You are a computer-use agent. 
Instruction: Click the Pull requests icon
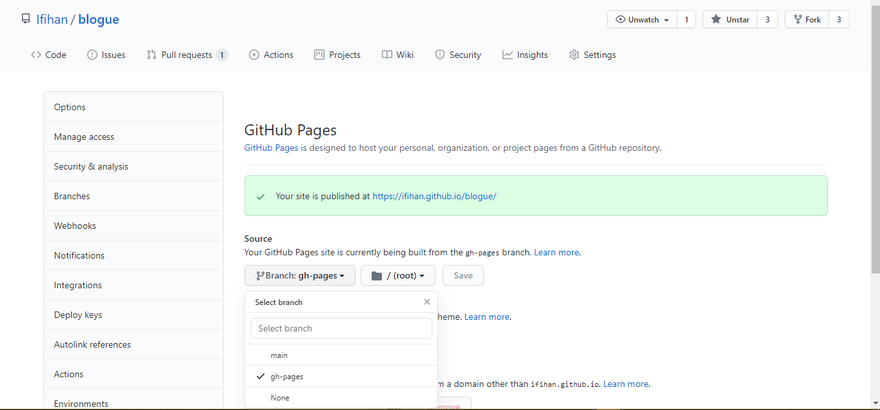pos(151,55)
